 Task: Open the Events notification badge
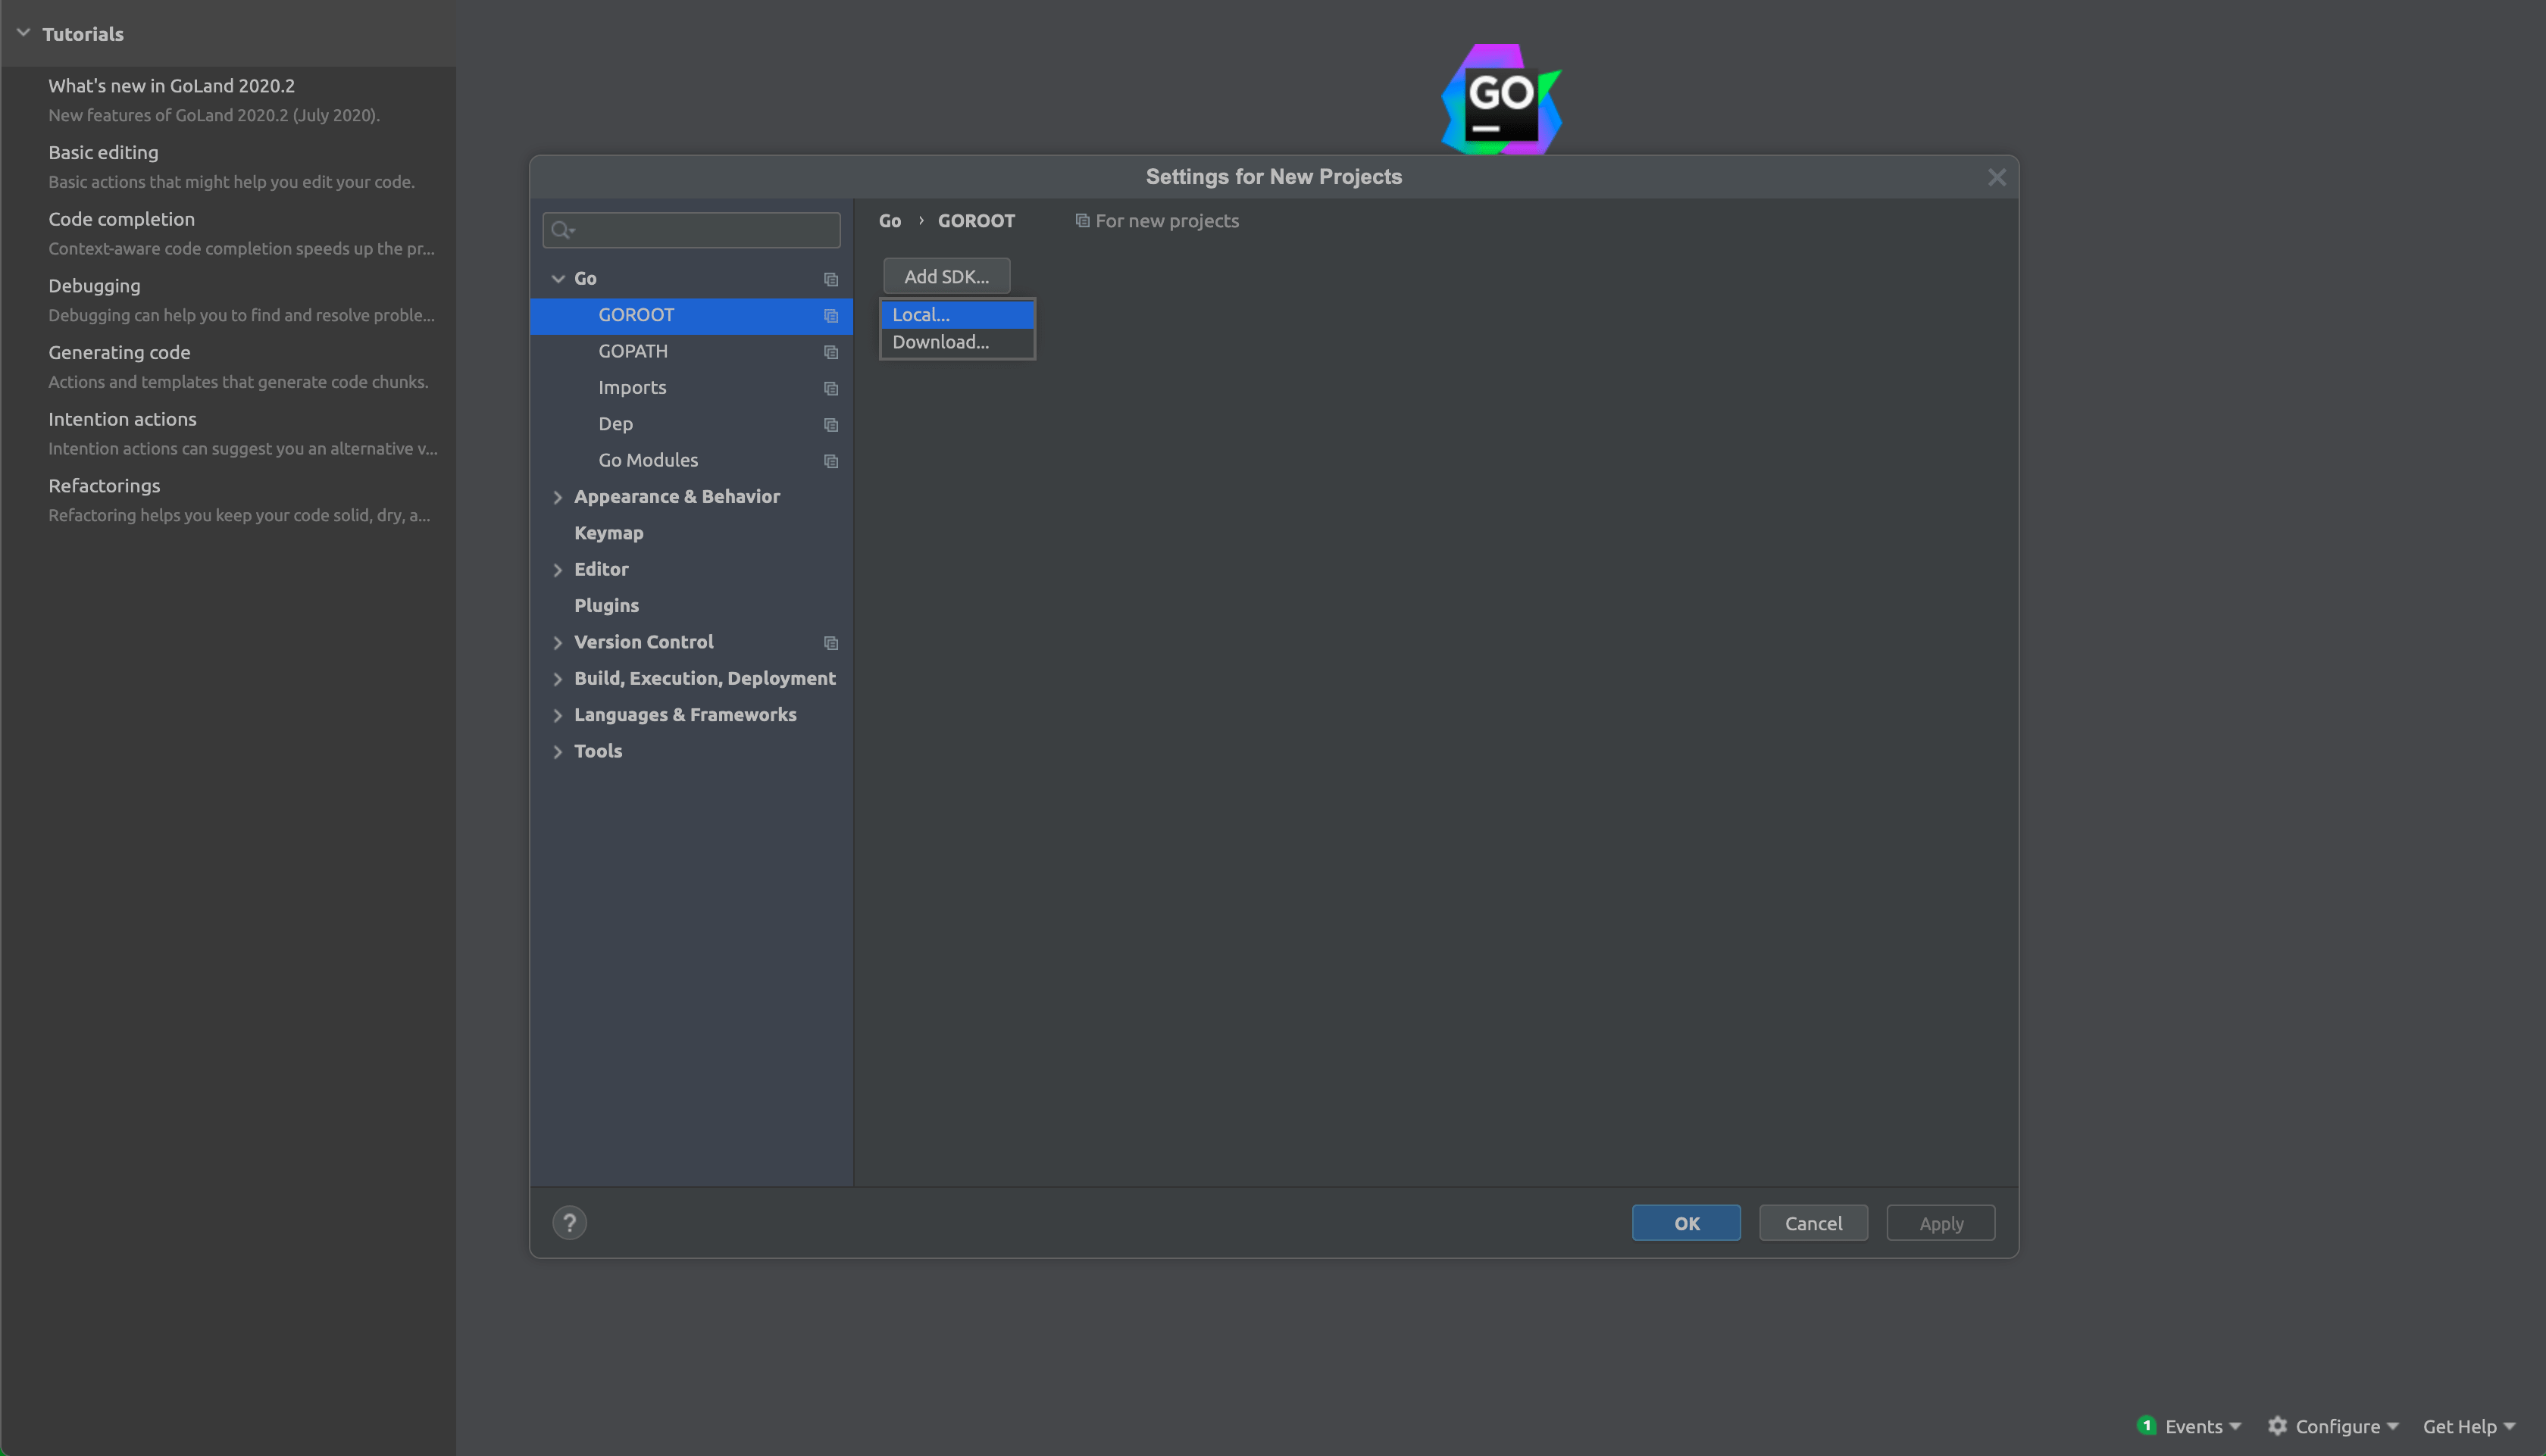point(2146,1425)
